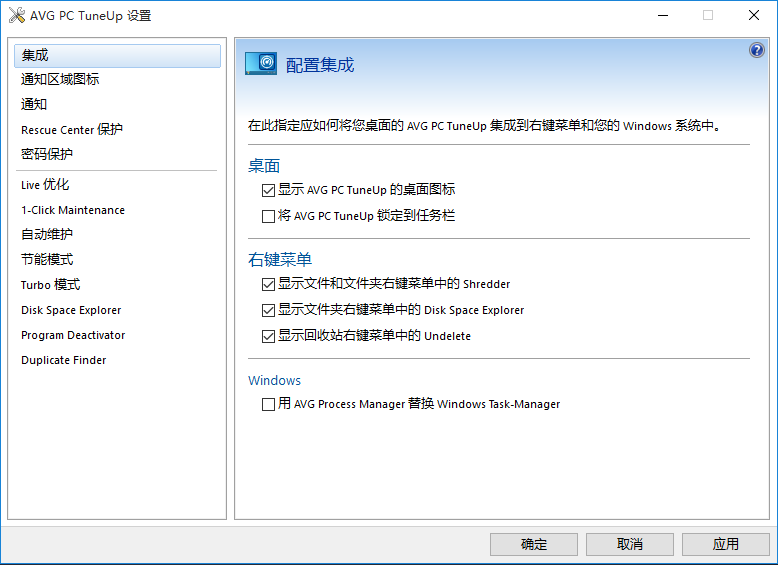Viewport: 778px width, 565px height.
Task: Click the 确定 button
Action: tap(534, 544)
